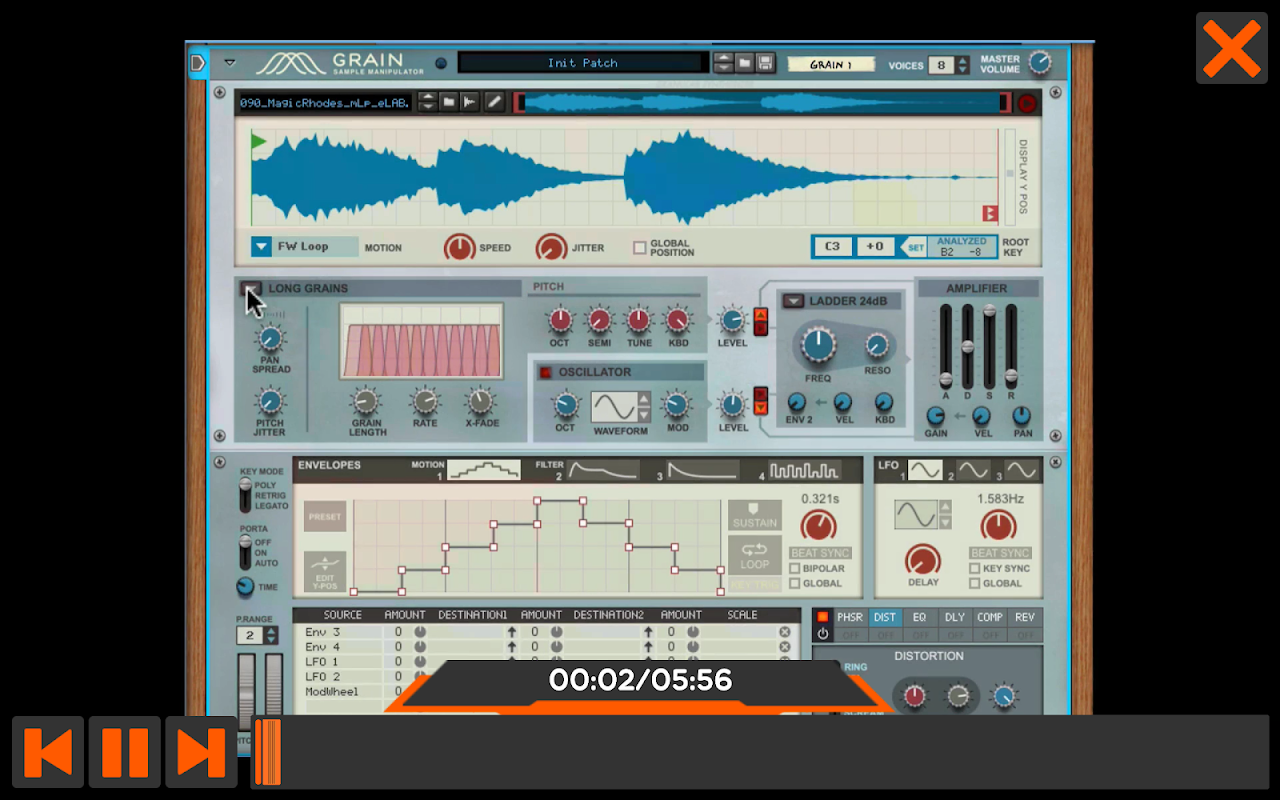The height and width of the screenshot is (800, 1280).
Task: Turn the amplifier GAIN knob
Action: click(x=936, y=416)
